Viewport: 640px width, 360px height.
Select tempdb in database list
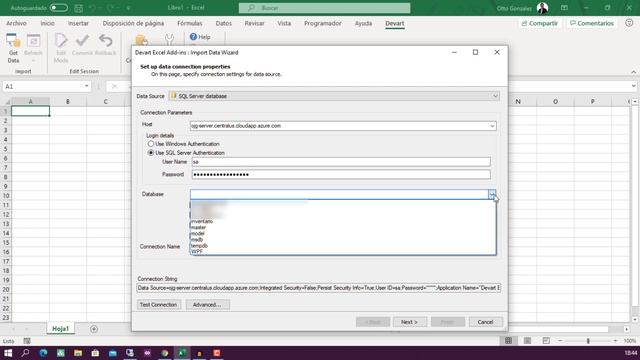pos(343,246)
